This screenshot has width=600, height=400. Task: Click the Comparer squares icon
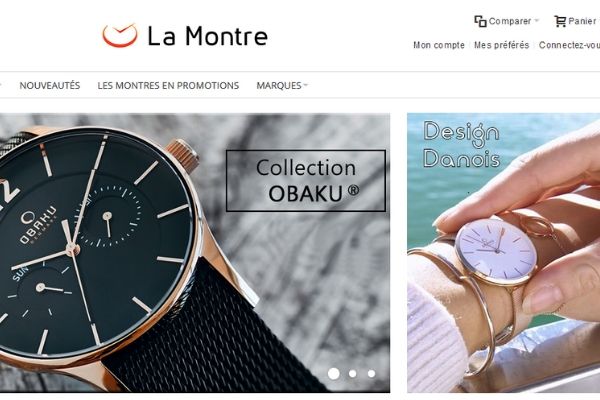click(480, 21)
